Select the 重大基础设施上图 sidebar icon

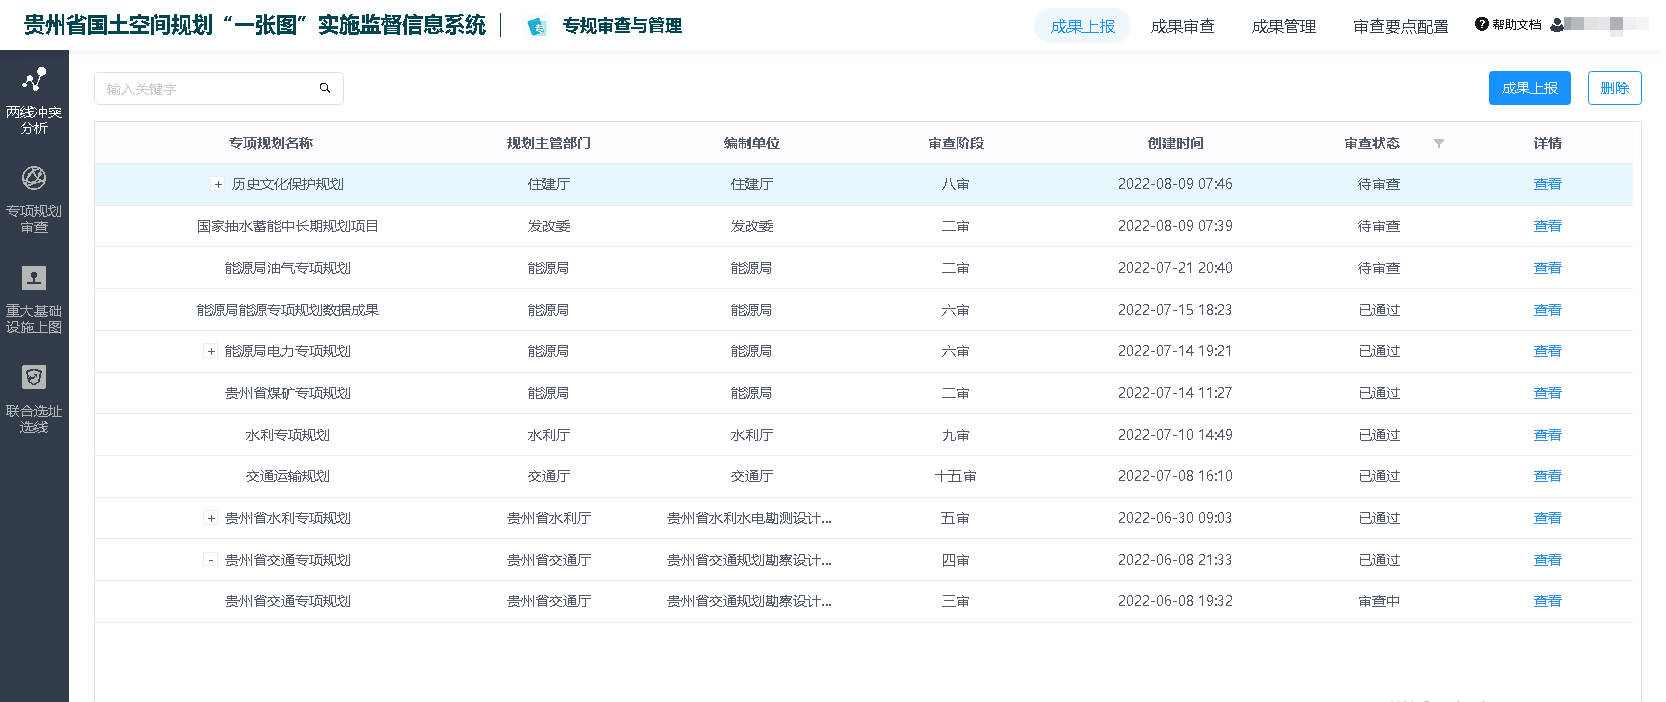[34, 278]
